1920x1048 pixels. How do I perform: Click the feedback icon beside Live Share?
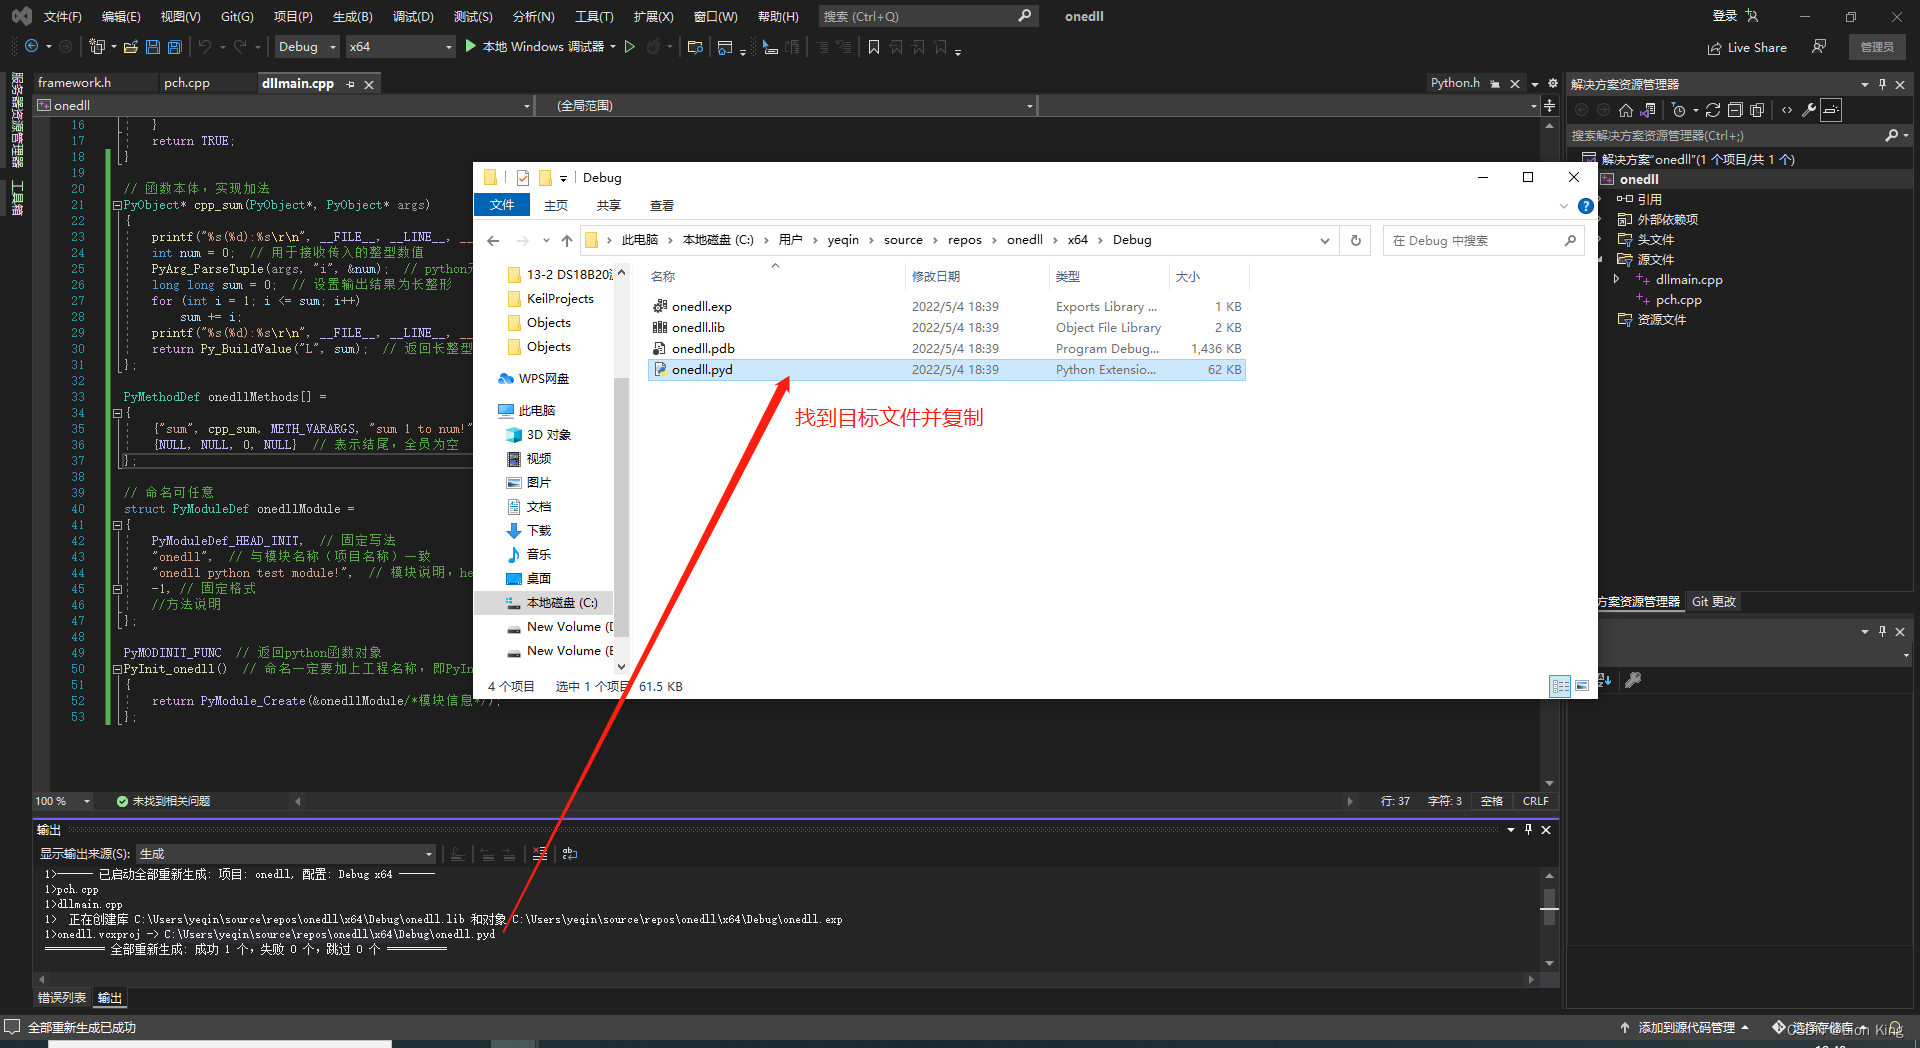tap(1819, 47)
